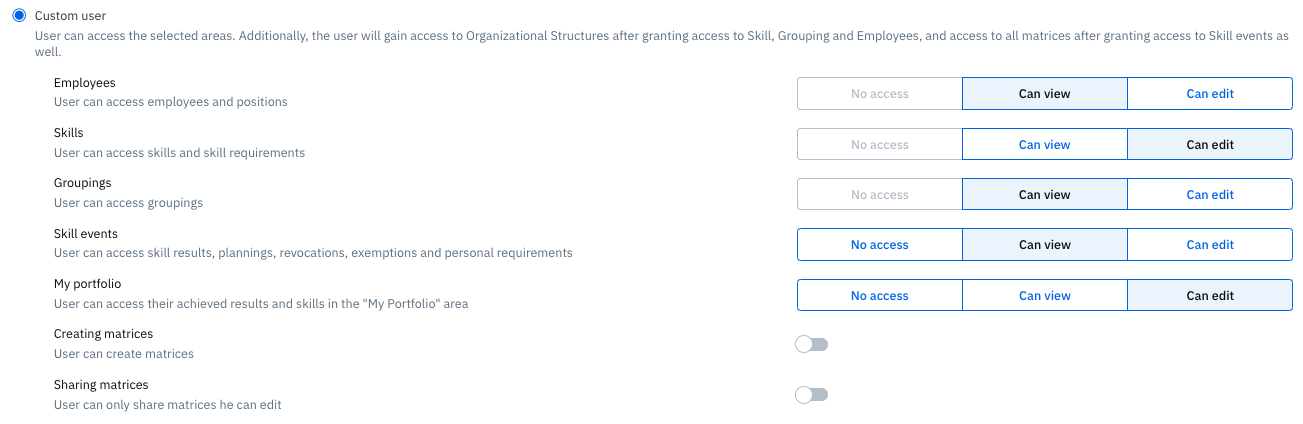Image resolution: width=1303 pixels, height=424 pixels.
Task: Set Employees permission to Can edit
Action: pyautogui.click(x=1210, y=94)
